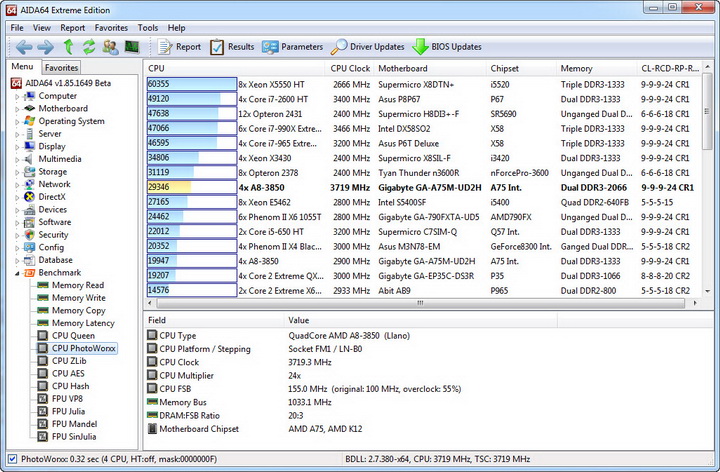The image size is (720, 472).
Task: Expand the Motherboard tree node
Action: tap(17, 109)
